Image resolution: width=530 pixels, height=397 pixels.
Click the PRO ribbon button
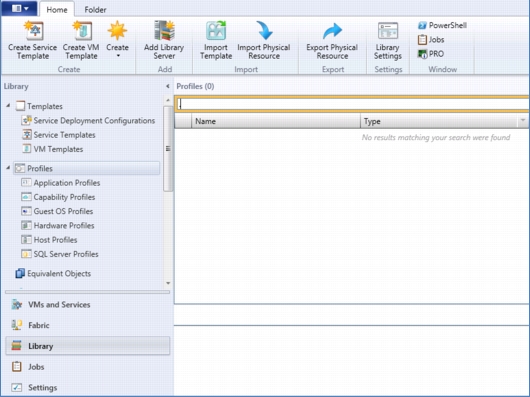coord(431,54)
